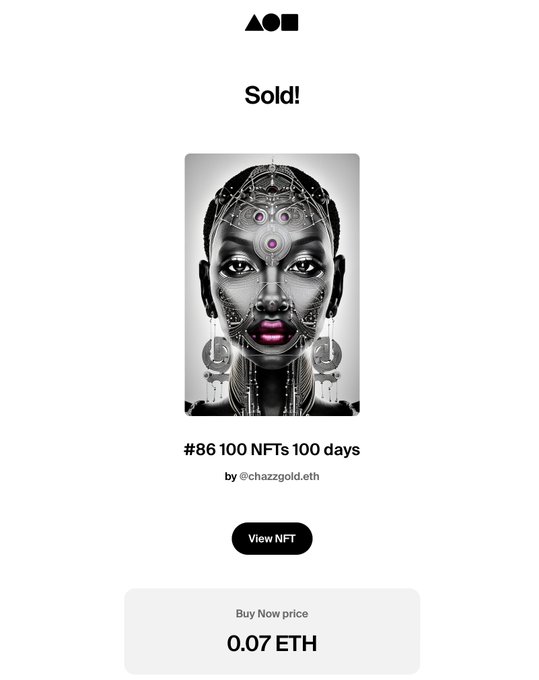Click the 0.07 ETH price value
The height and width of the screenshot is (680, 539).
point(272,643)
